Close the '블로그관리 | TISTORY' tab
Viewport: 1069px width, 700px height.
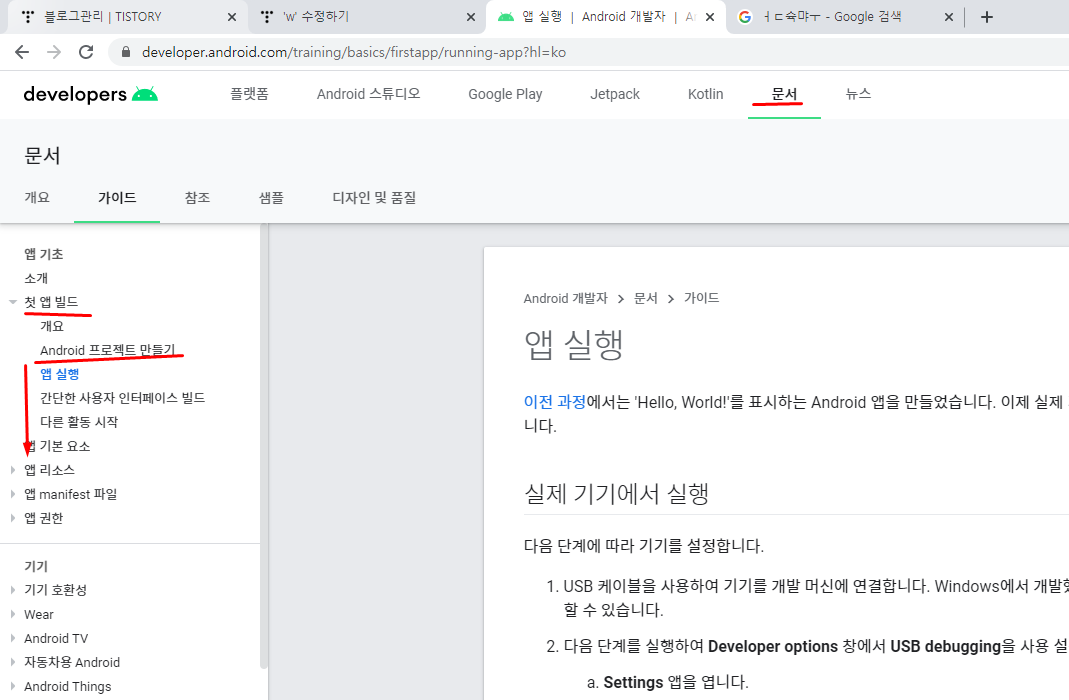point(232,17)
